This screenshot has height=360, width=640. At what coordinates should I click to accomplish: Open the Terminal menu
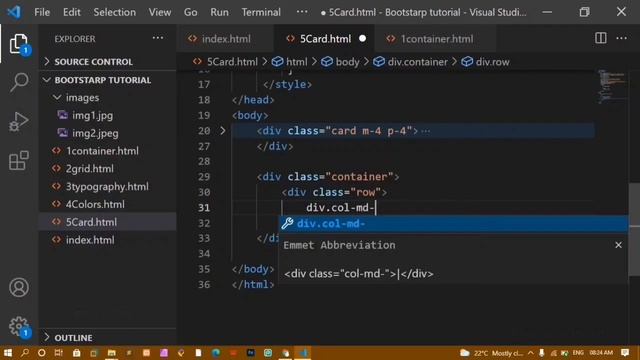point(261,12)
